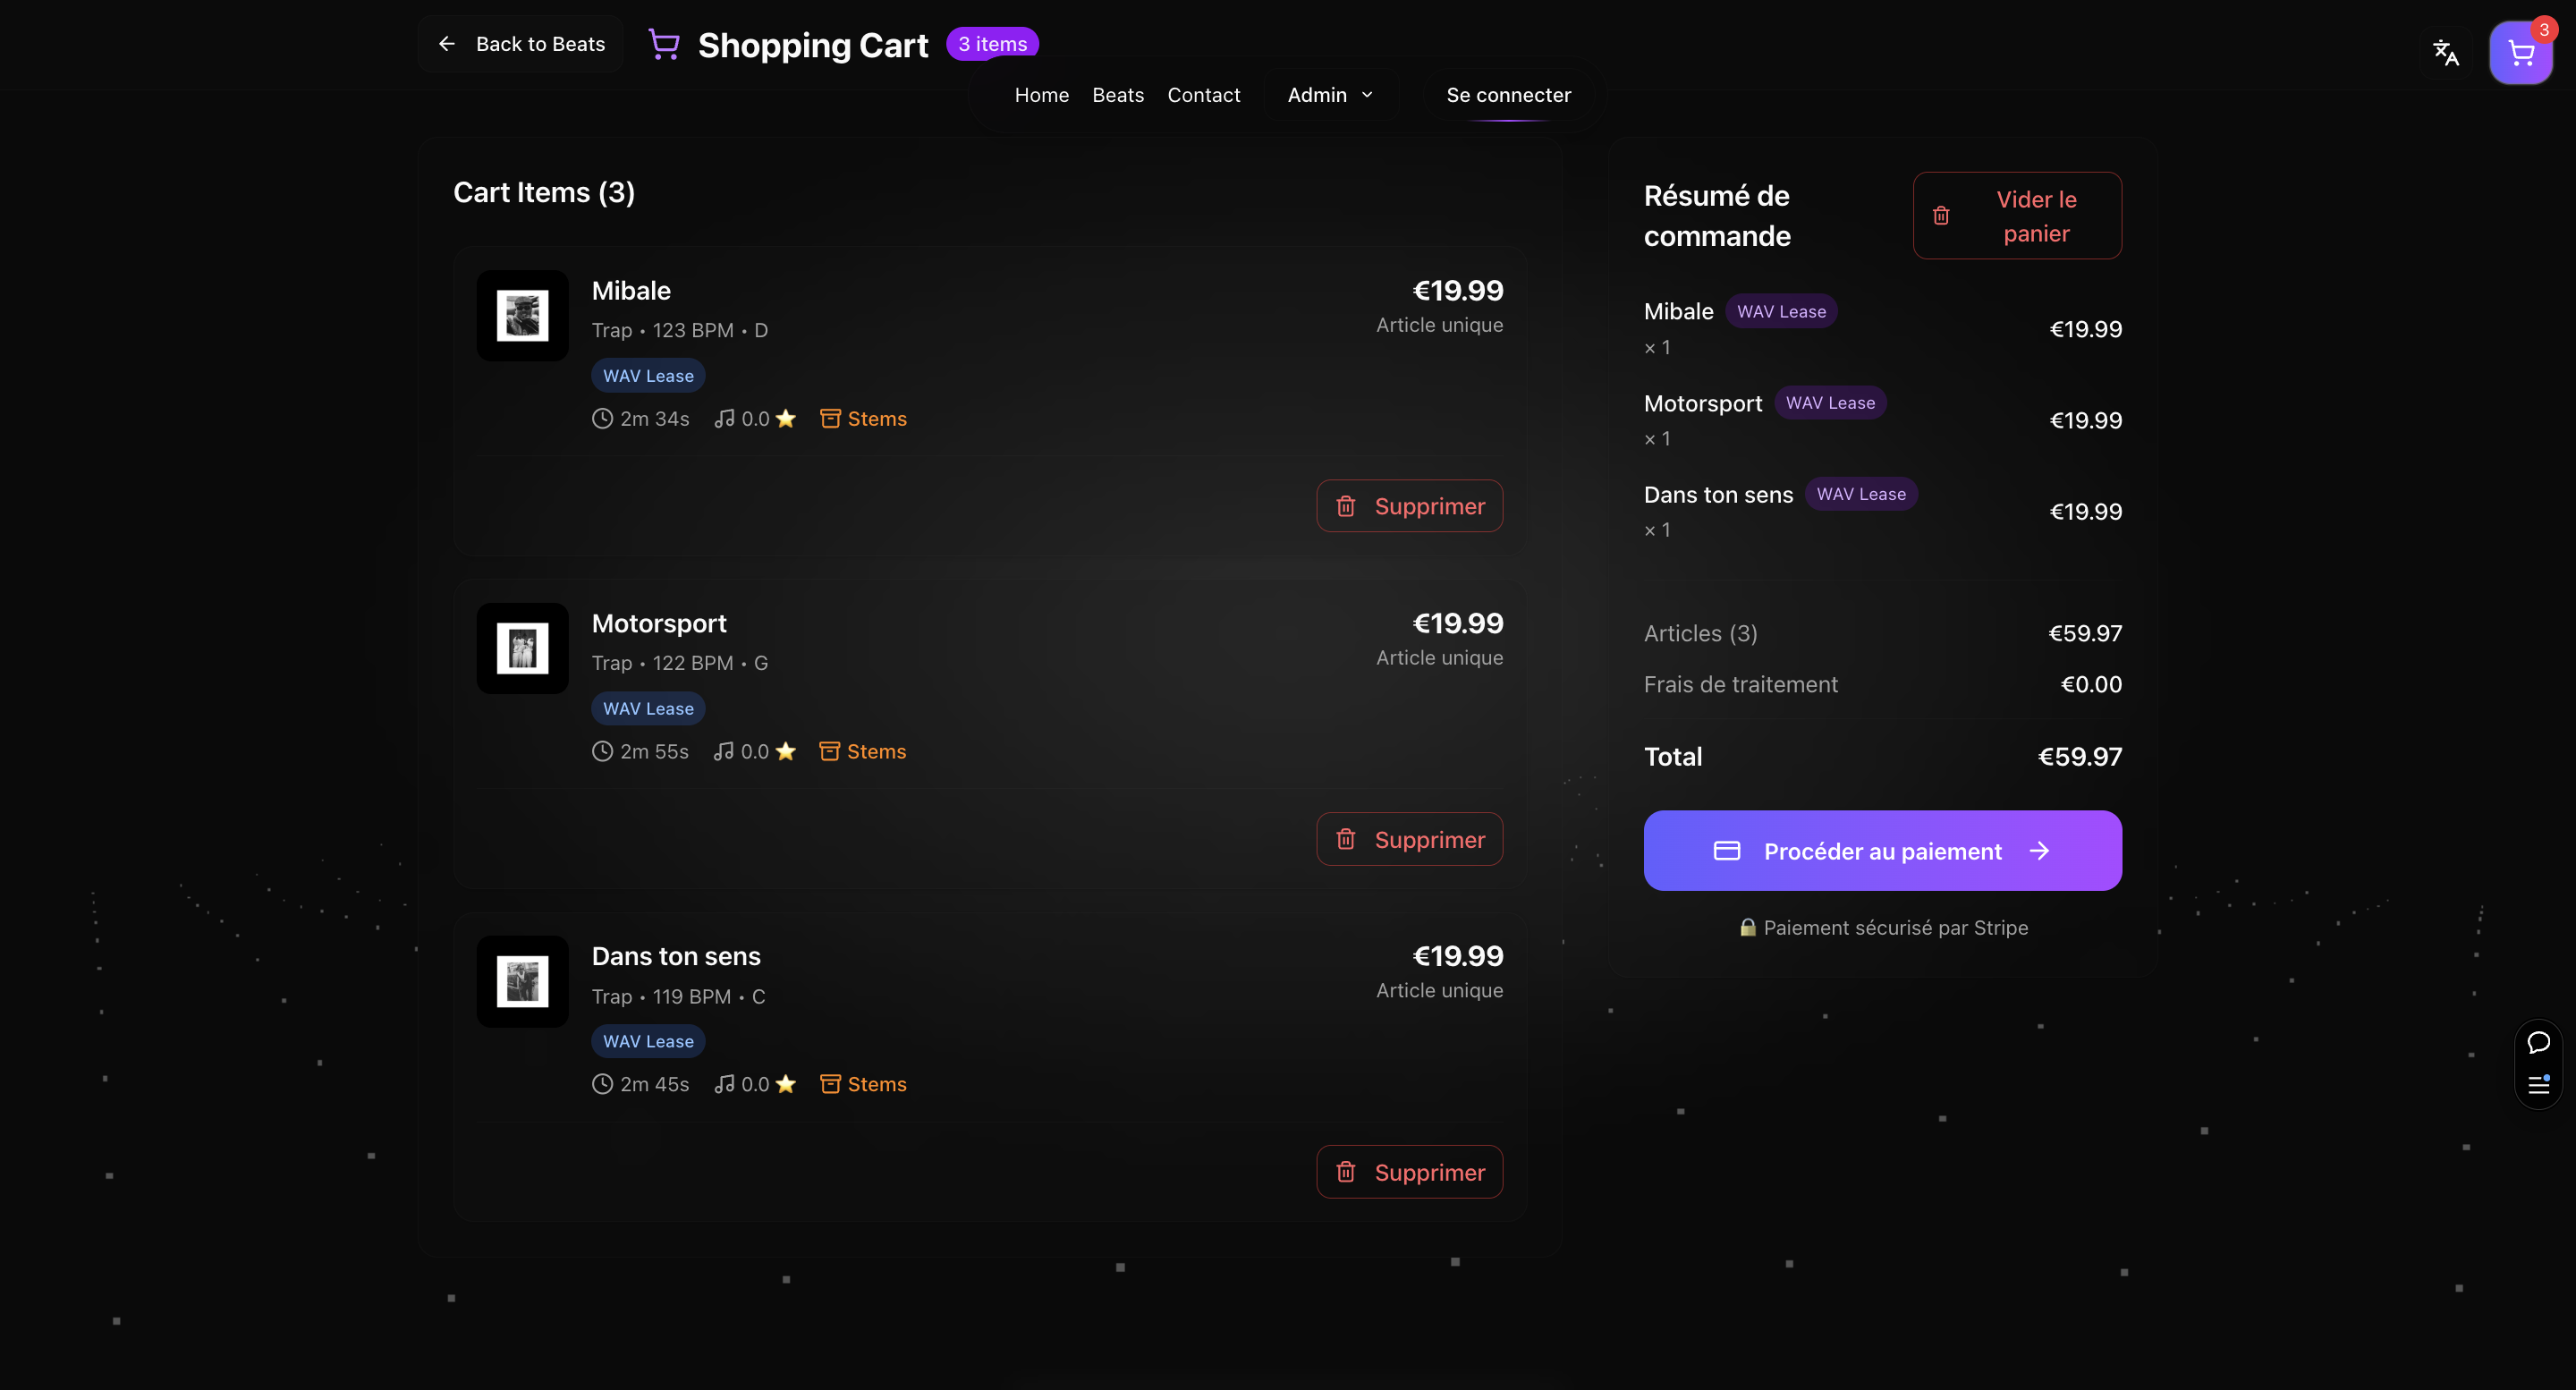Open the Contact nav item
2576x1390 pixels.
pyautogui.click(x=1203, y=95)
